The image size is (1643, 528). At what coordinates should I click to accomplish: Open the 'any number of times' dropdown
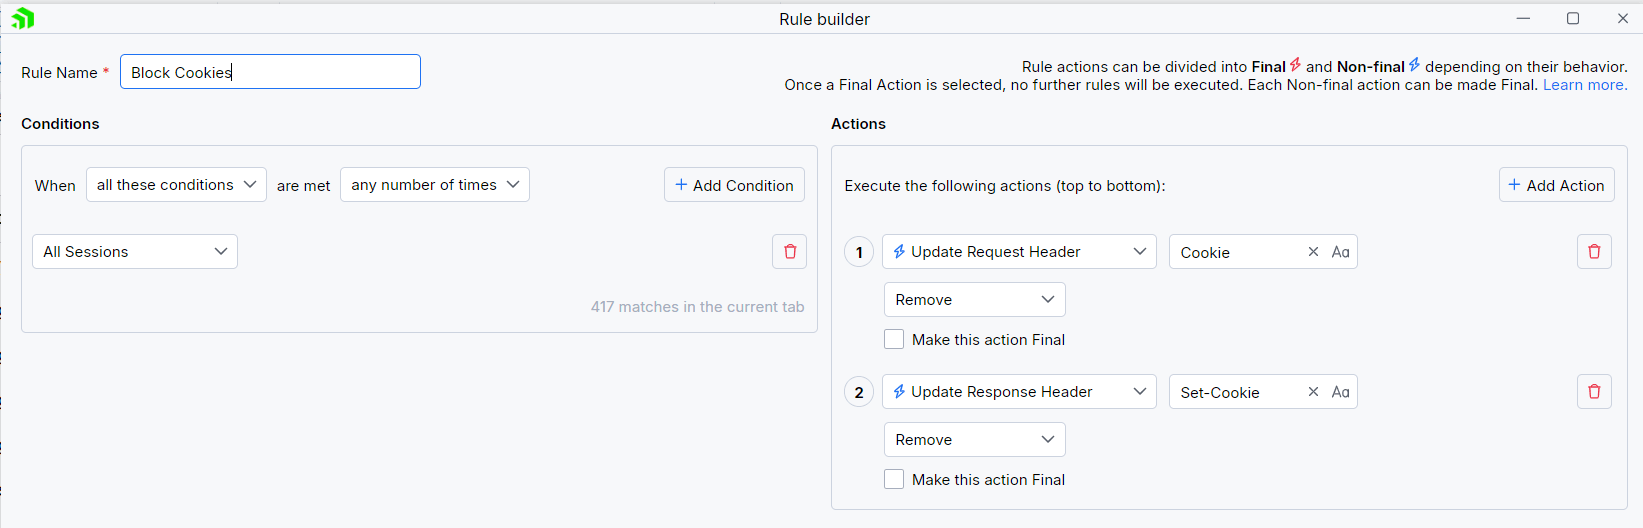(434, 185)
